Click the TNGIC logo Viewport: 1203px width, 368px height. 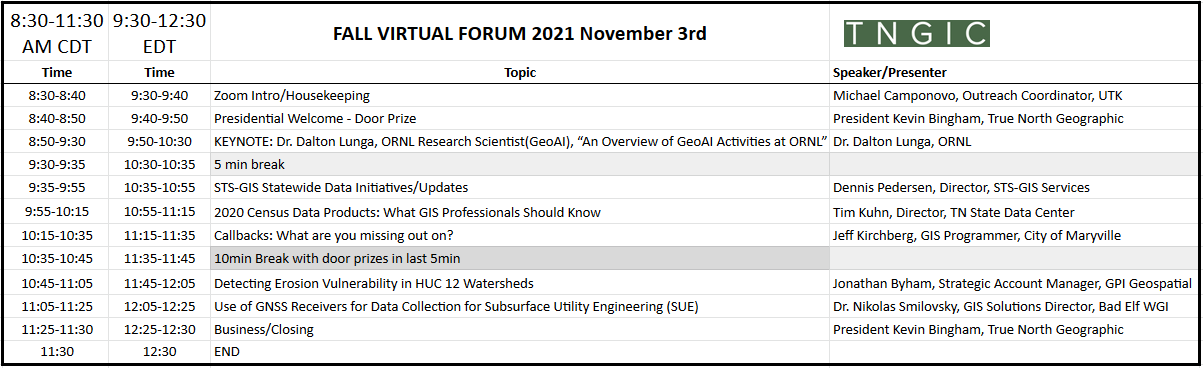917,33
